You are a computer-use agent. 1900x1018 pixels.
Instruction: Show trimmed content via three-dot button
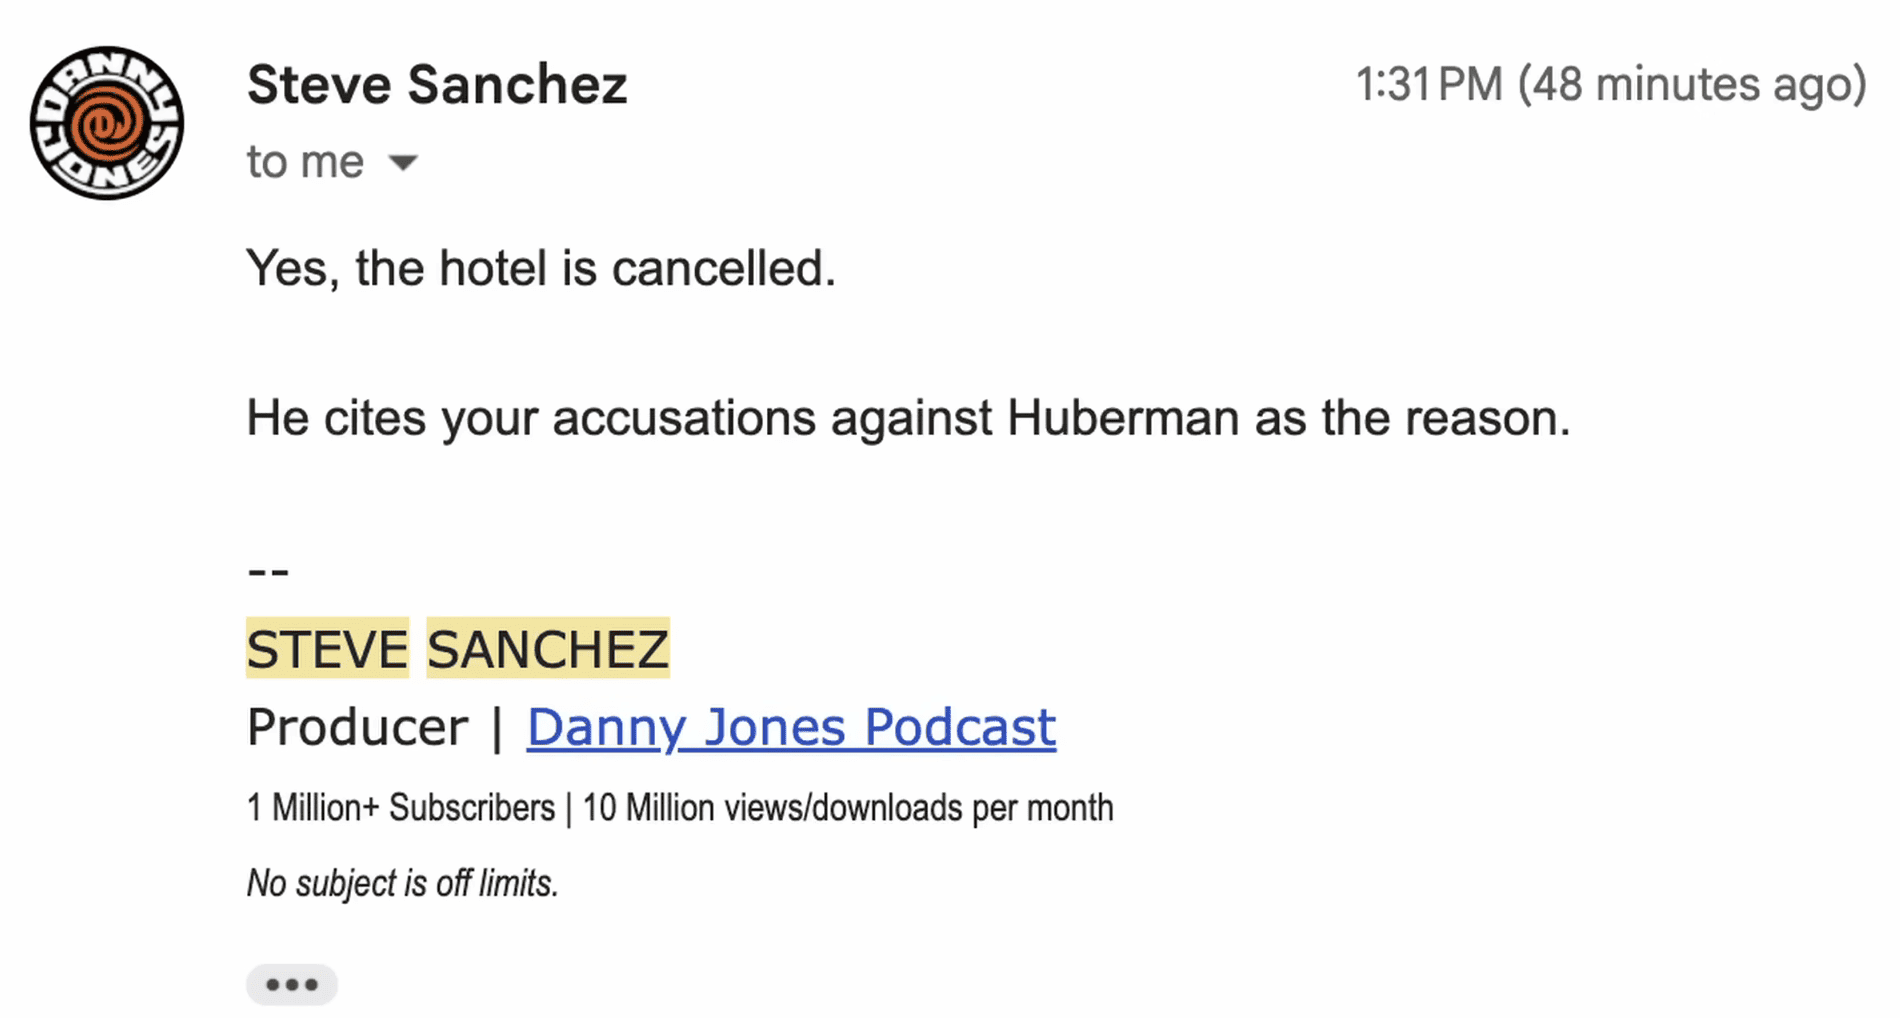coord(291,985)
